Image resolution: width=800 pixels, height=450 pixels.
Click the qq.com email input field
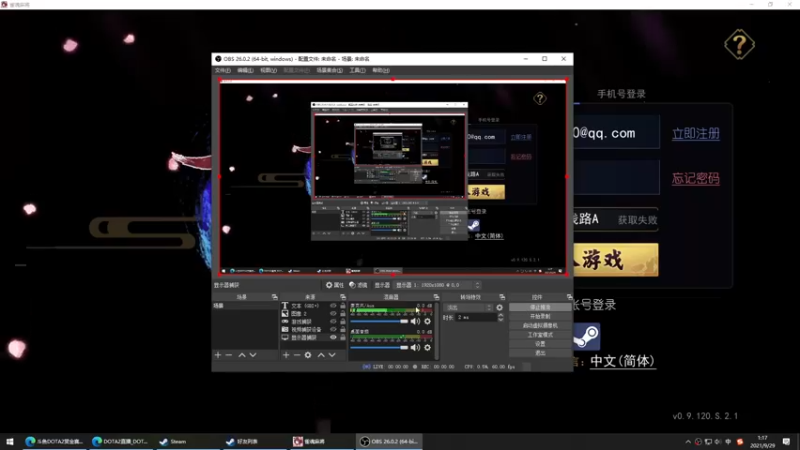pyautogui.click(x=616, y=133)
